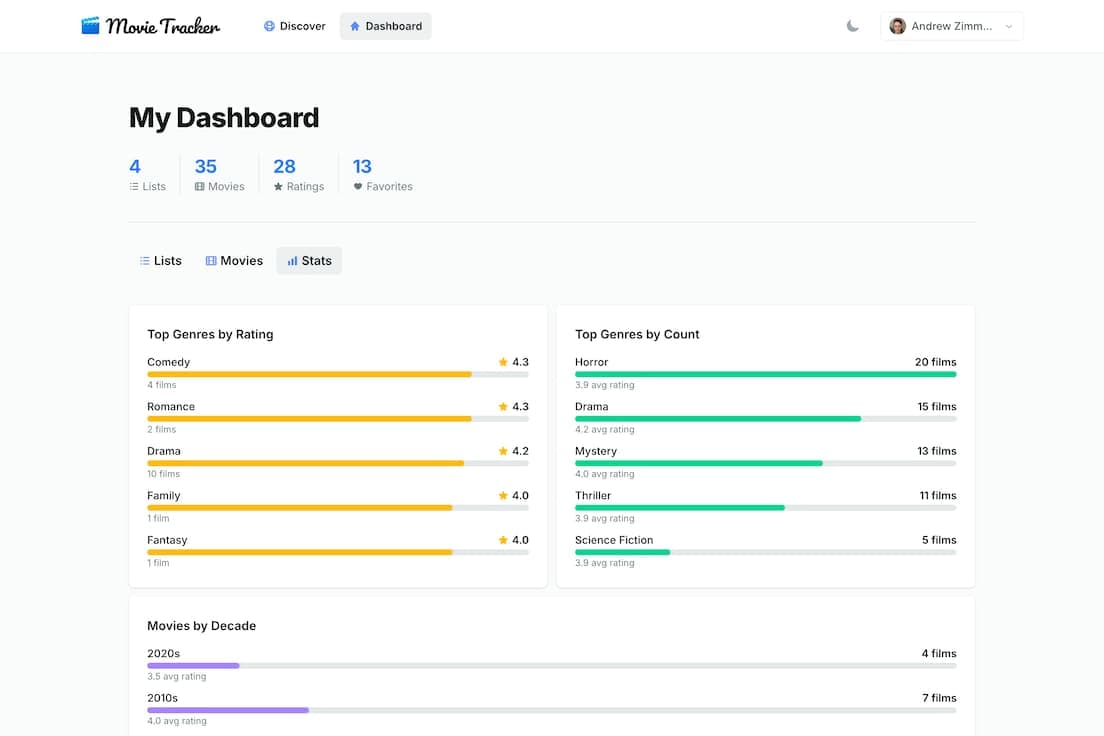Click the '4.2 avg rating' text
The height and width of the screenshot is (736, 1104).
[x=605, y=429]
